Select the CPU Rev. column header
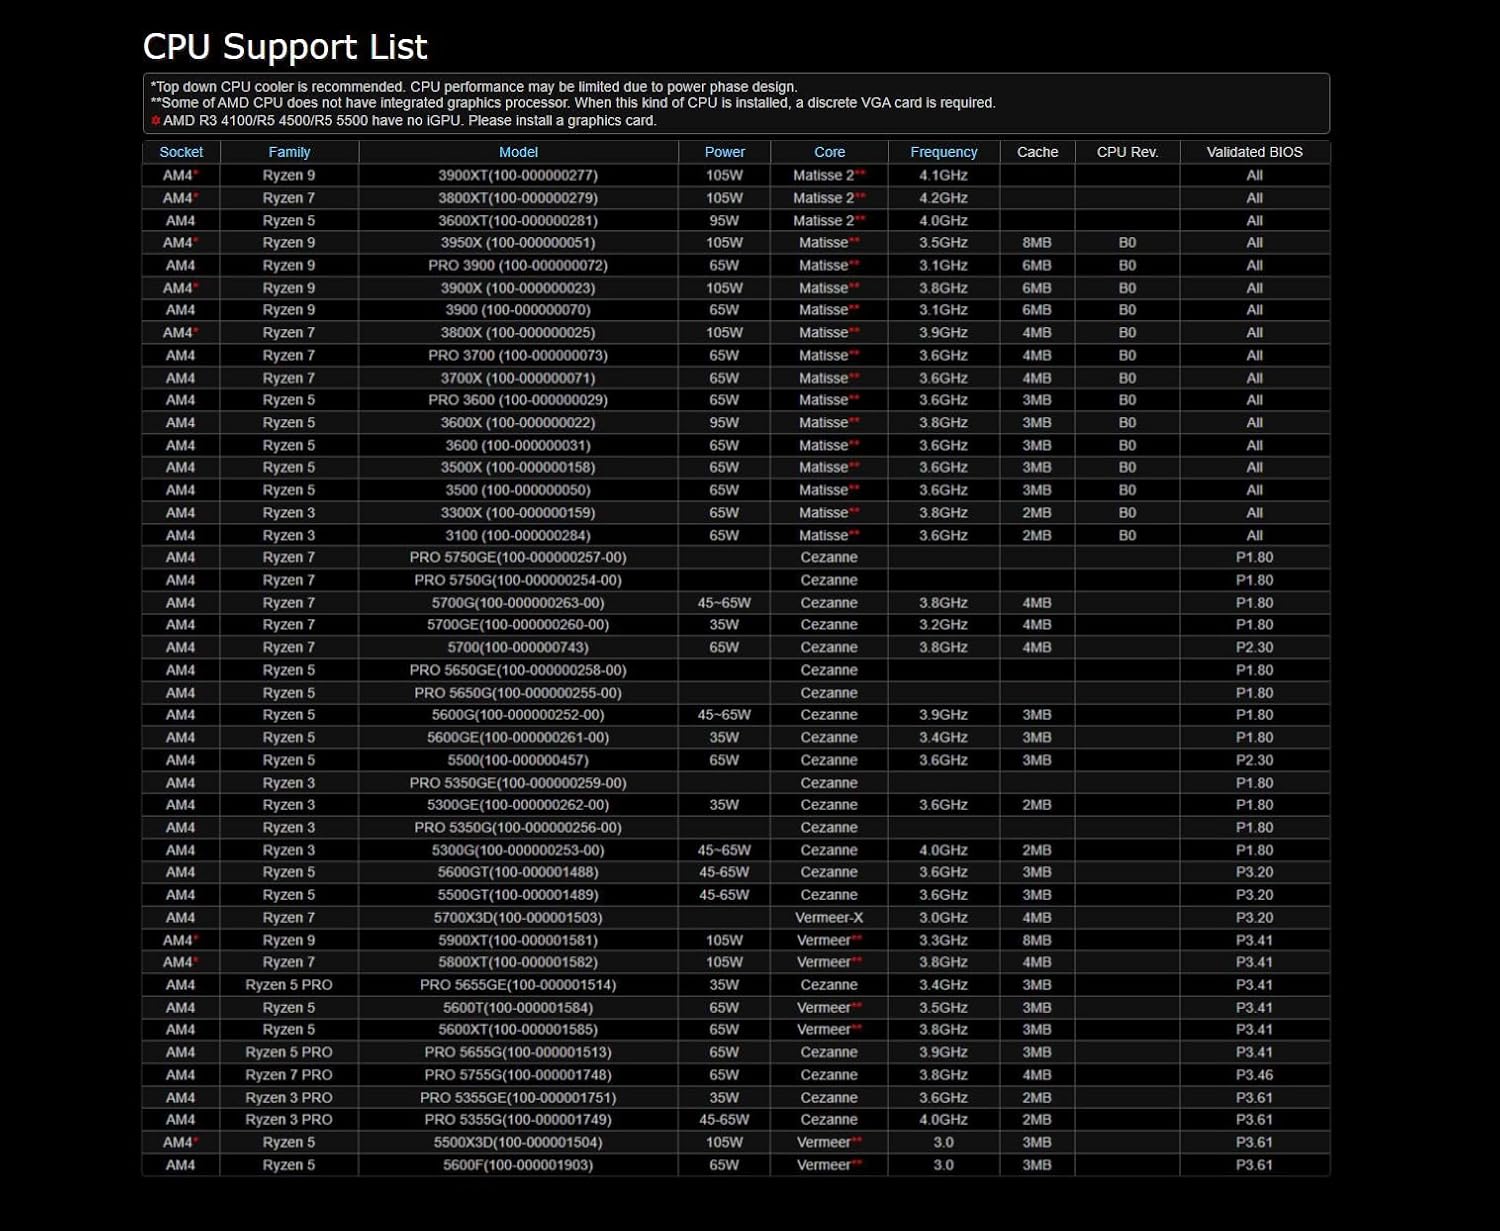The height and width of the screenshot is (1231, 1500). click(x=1127, y=152)
